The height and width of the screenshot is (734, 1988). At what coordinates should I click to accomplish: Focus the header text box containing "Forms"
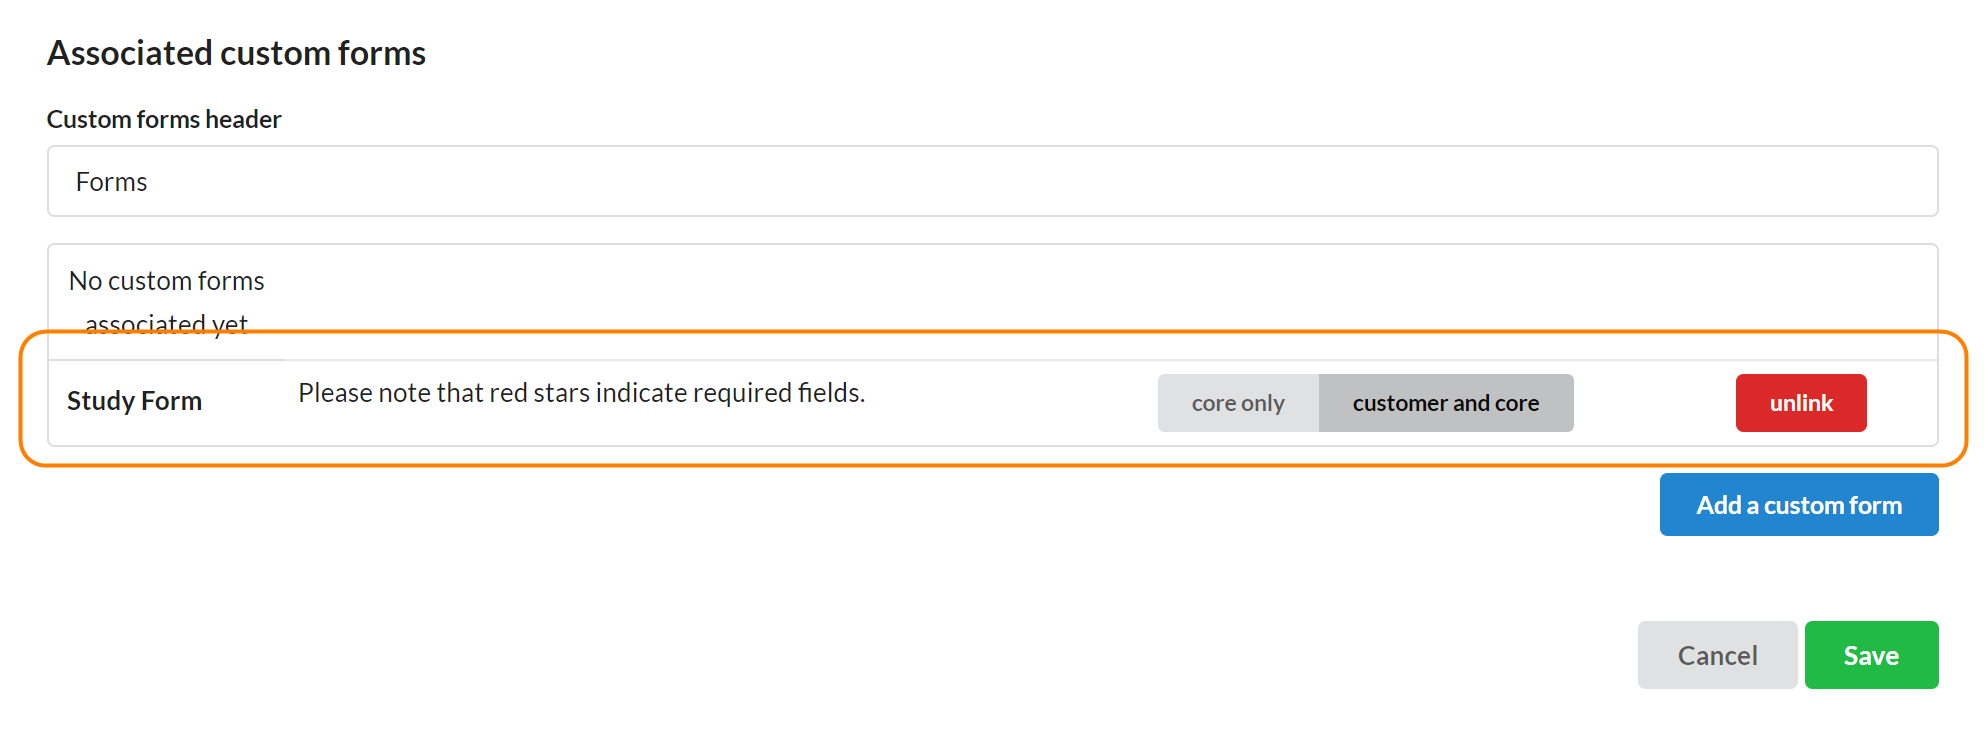tap(992, 181)
